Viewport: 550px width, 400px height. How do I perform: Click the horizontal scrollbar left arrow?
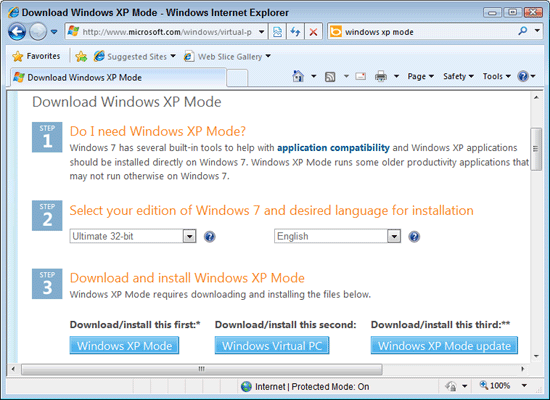coord(13,369)
